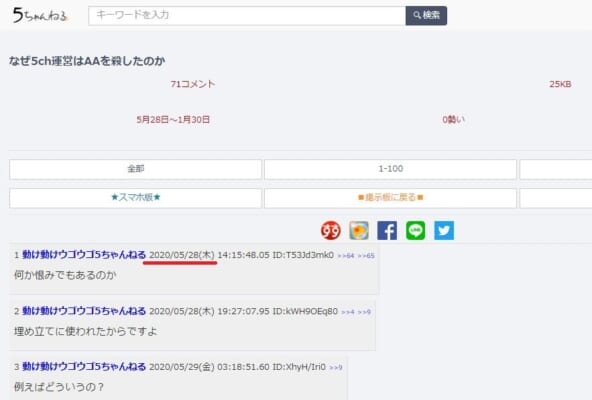
Task: Click ID:XhyH/Iri0 on post 3
Action: coord(299,367)
